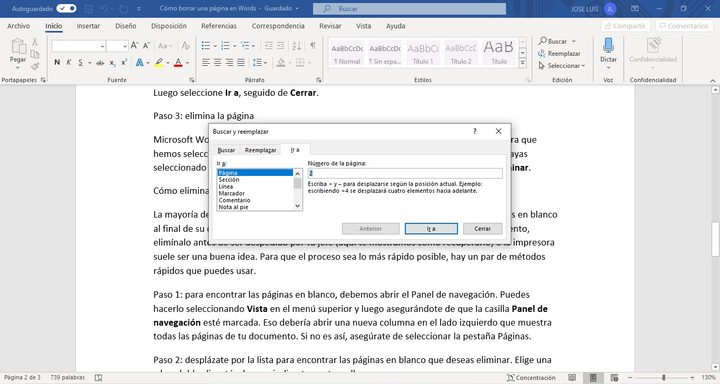Decrease font size with the smaller A icon
Image resolution: width=720 pixels, height=384 pixels.
(x=146, y=45)
